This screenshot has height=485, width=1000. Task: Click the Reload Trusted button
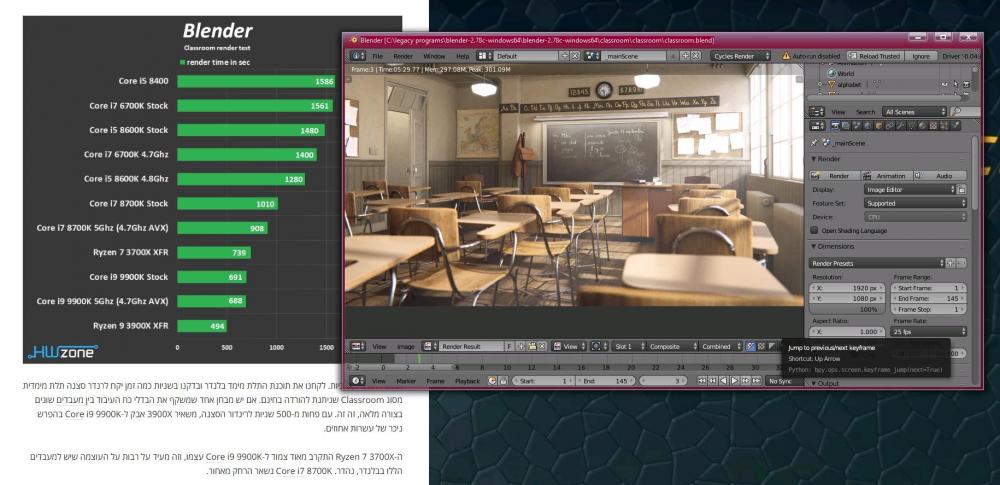click(876, 56)
